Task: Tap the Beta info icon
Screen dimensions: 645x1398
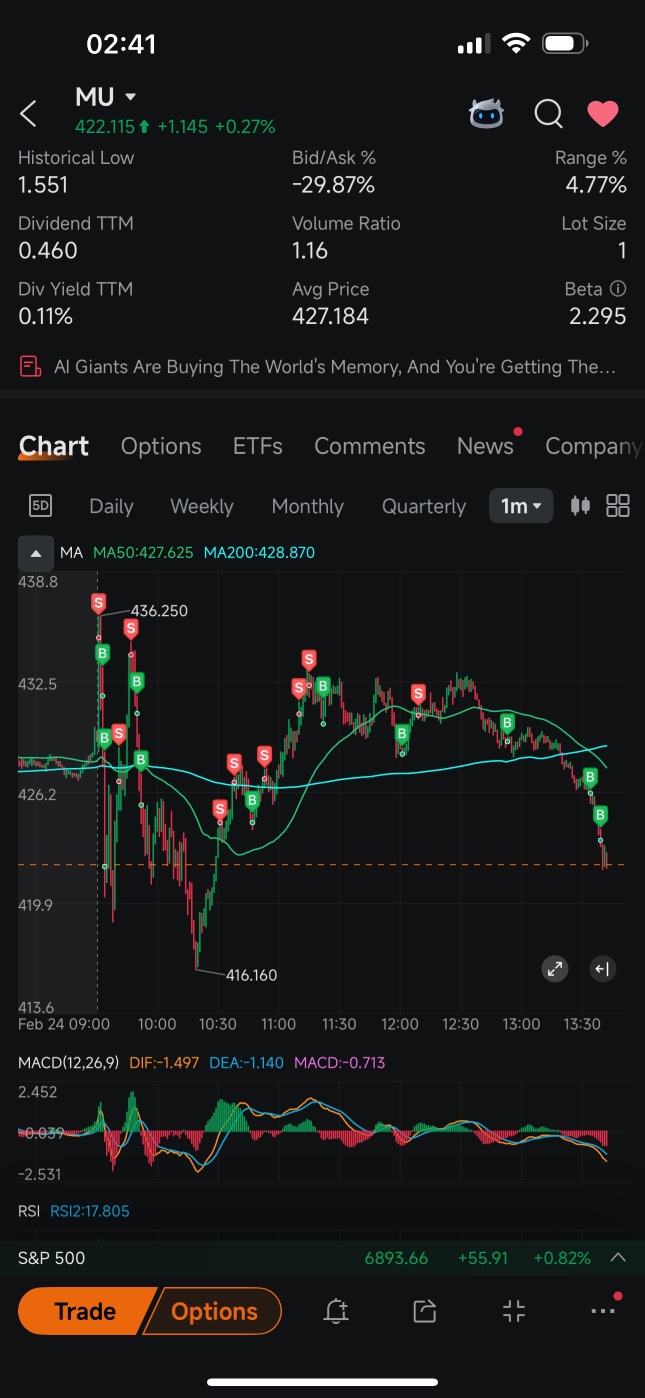Action: 618,288
